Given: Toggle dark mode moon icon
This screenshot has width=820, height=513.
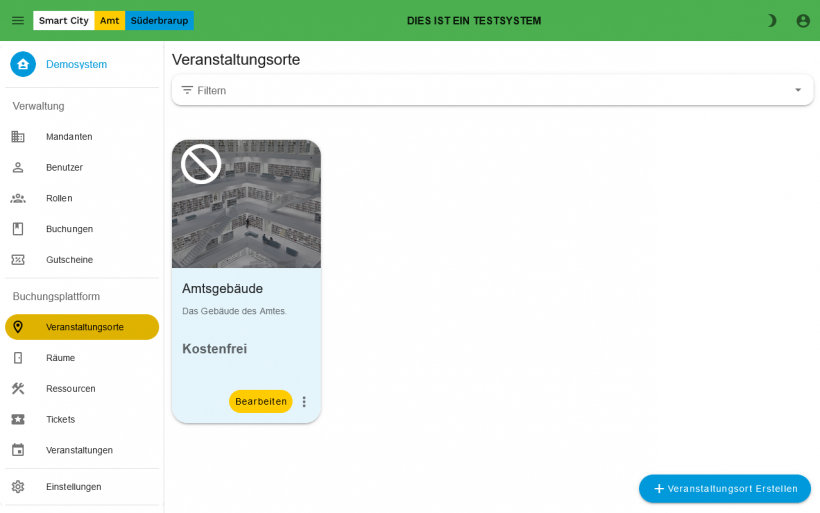Looking at the screenshot, I should coord(772,20).
